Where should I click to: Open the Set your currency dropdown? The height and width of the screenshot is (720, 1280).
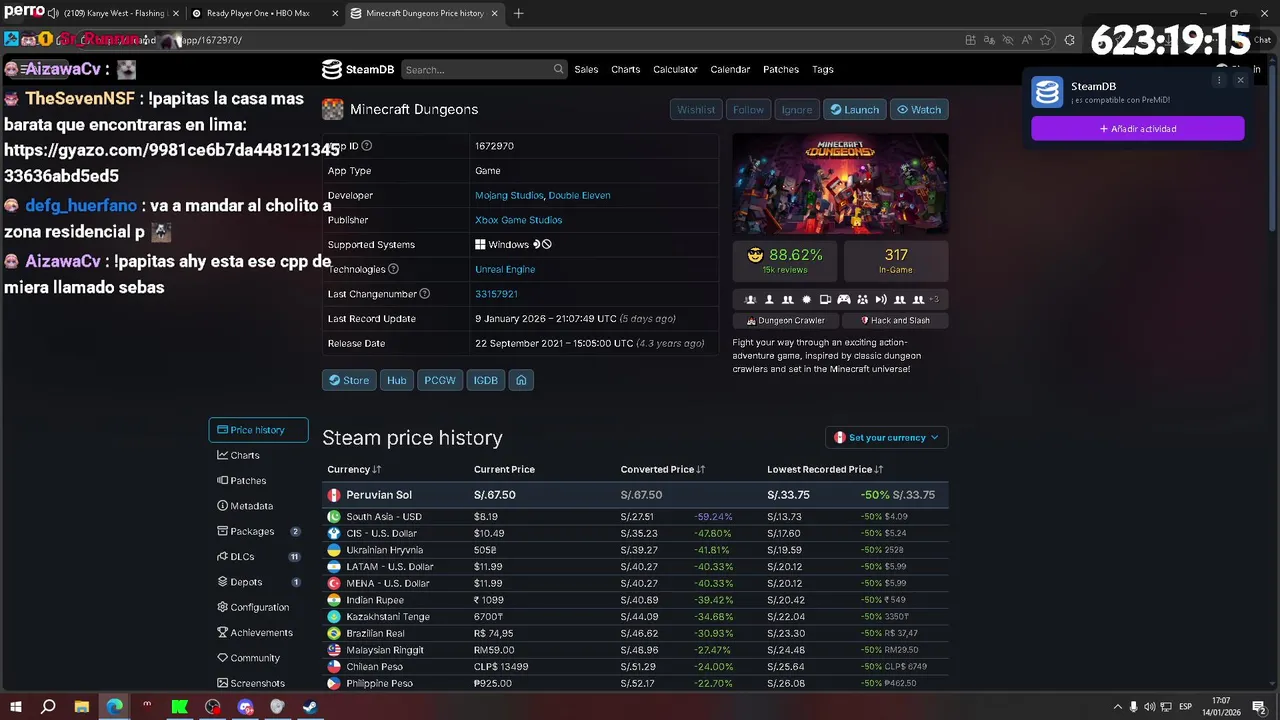886,437
